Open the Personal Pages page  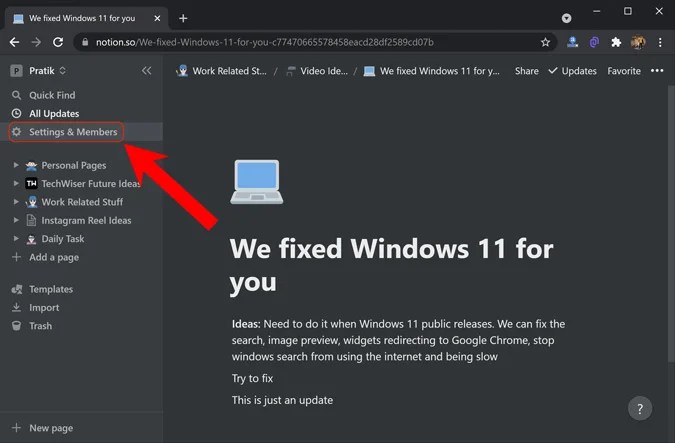73,165
